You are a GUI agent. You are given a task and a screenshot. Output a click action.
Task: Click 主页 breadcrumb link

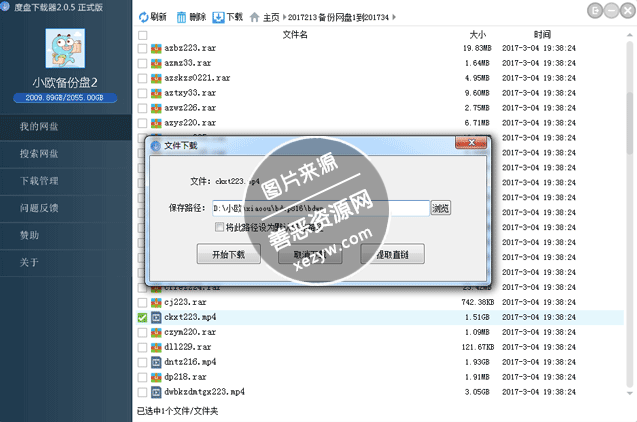271,17
